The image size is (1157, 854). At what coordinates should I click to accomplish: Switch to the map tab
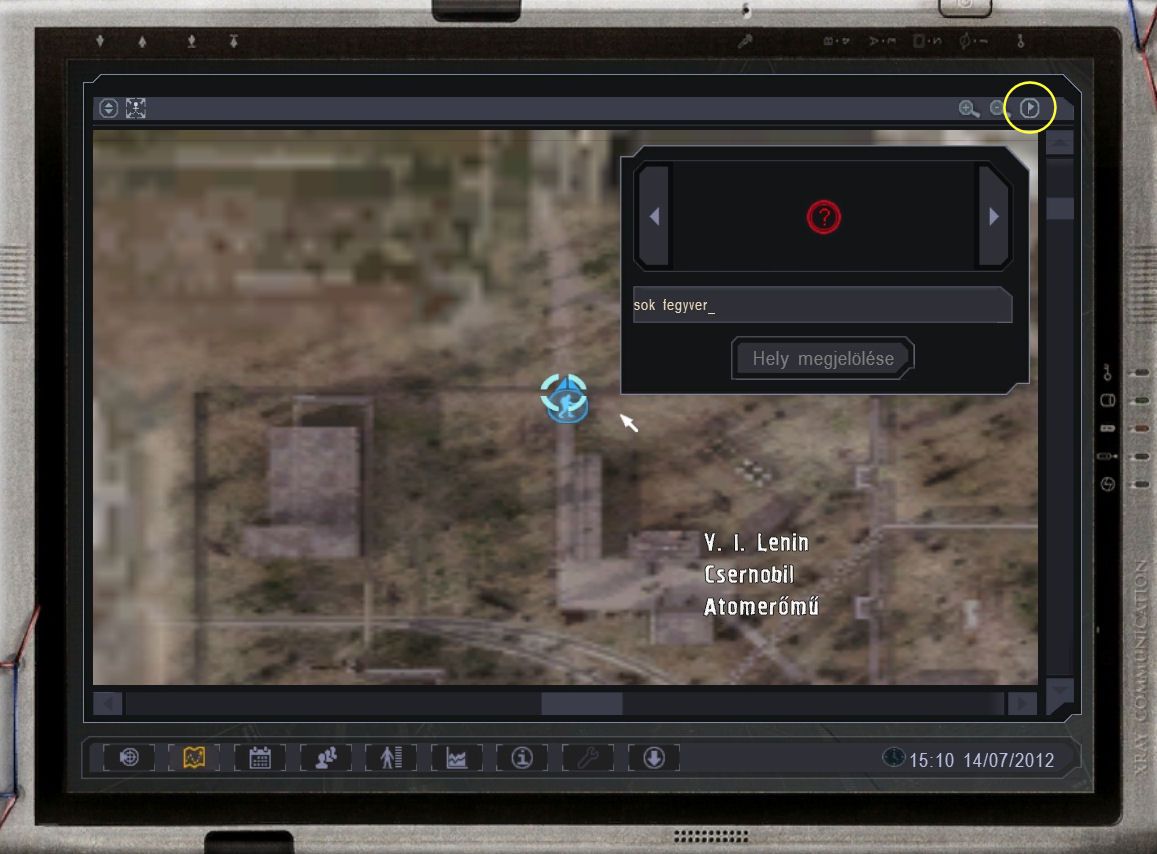[x=194, y=757]
